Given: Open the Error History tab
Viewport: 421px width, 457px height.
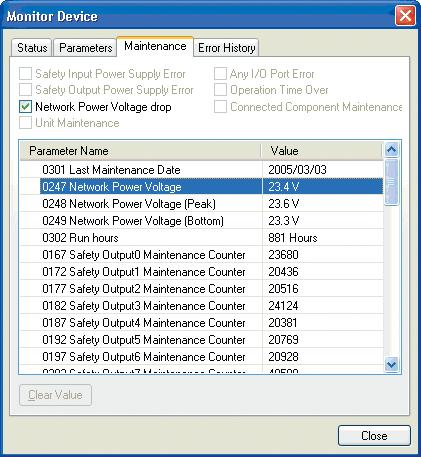Looking at the screenshot, I should [226, 48].
